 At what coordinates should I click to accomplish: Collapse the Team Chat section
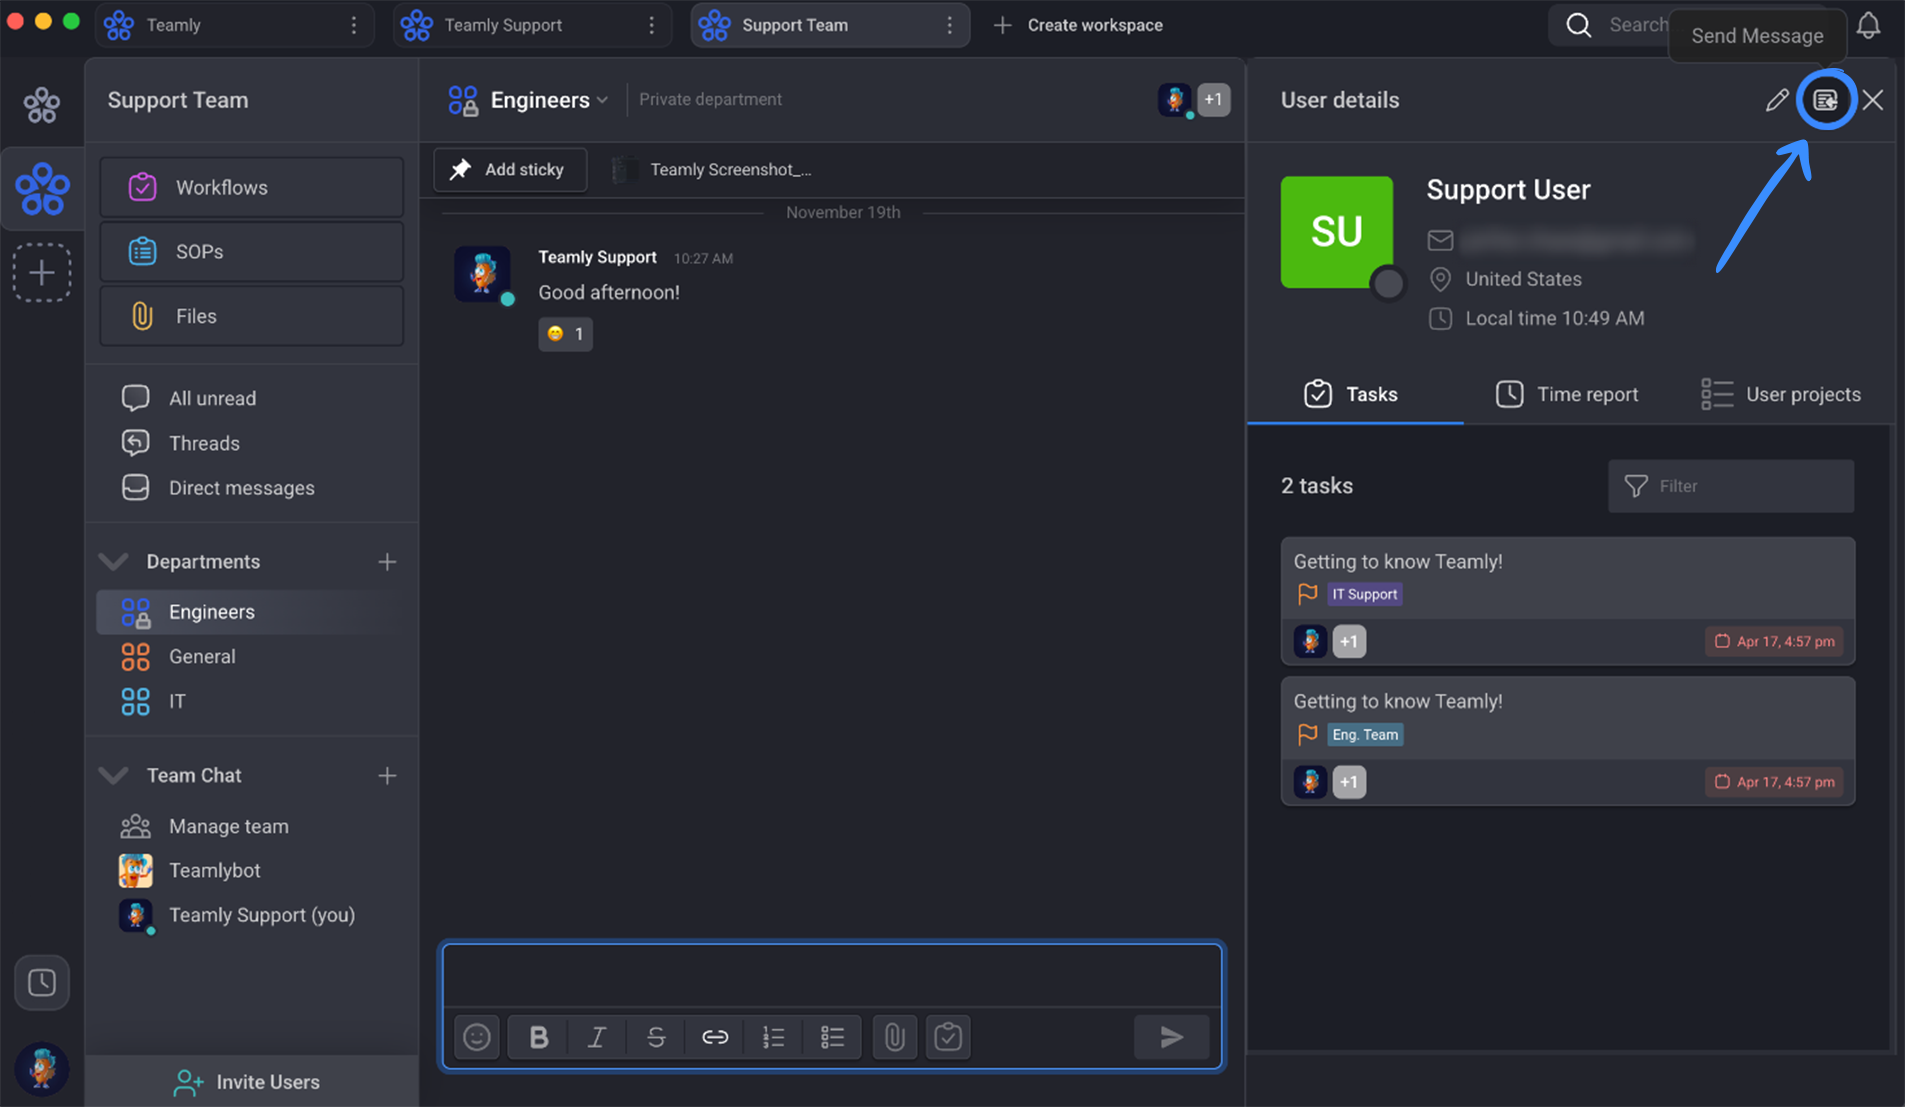(x=114, y=775)
